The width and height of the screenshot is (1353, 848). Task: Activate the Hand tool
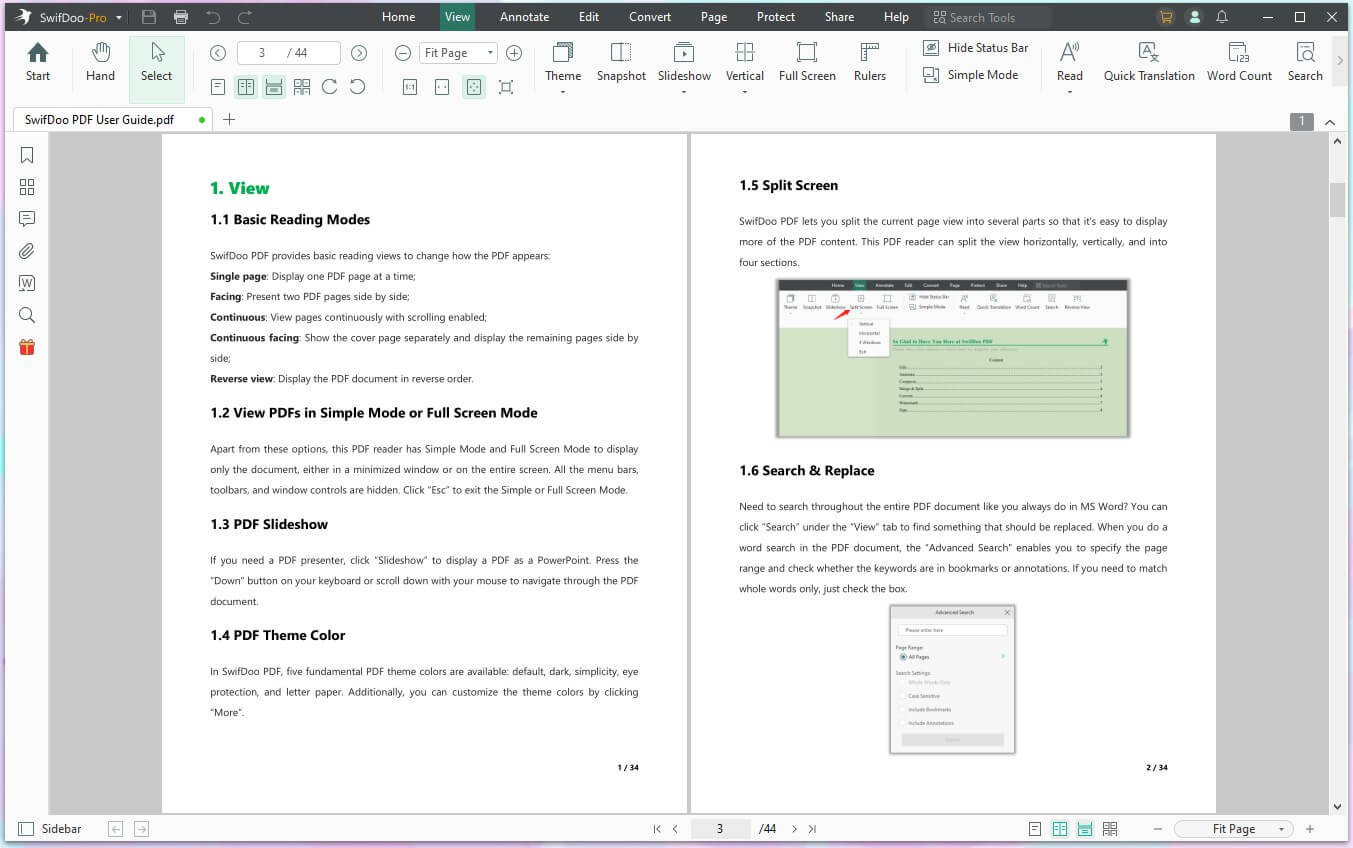(100, 62)
